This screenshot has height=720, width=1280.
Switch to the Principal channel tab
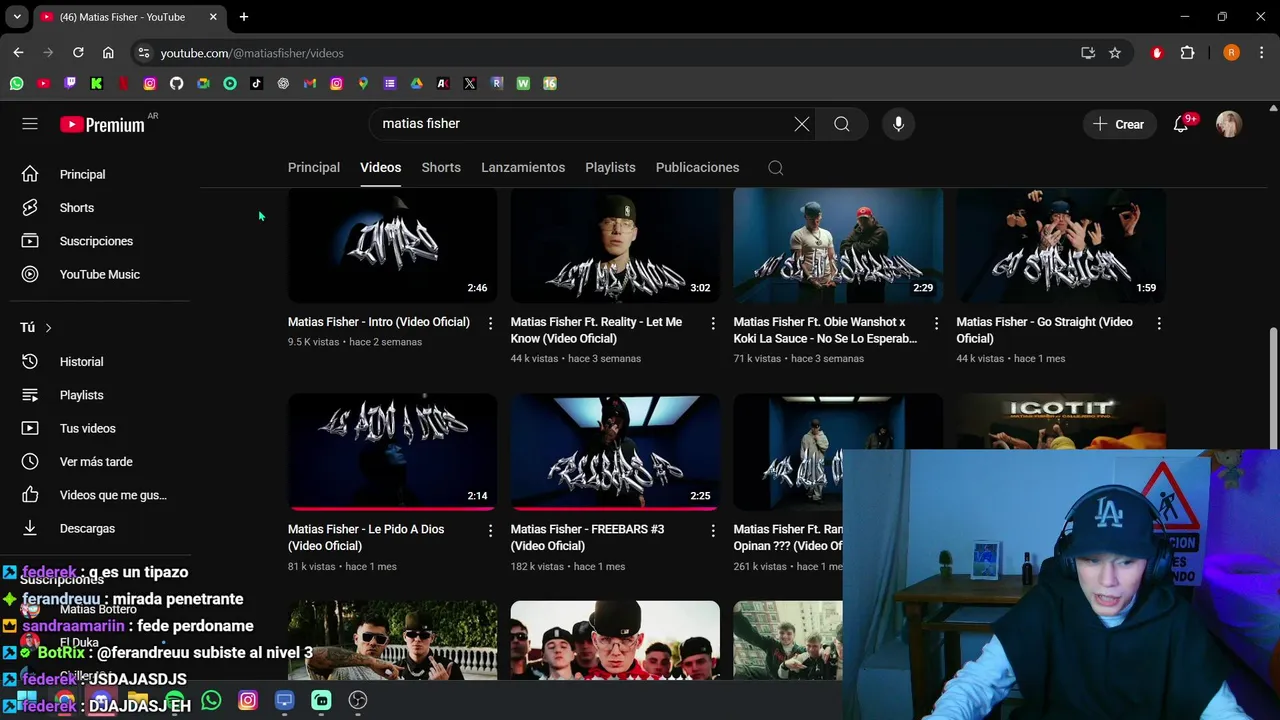tap(314, 168)
